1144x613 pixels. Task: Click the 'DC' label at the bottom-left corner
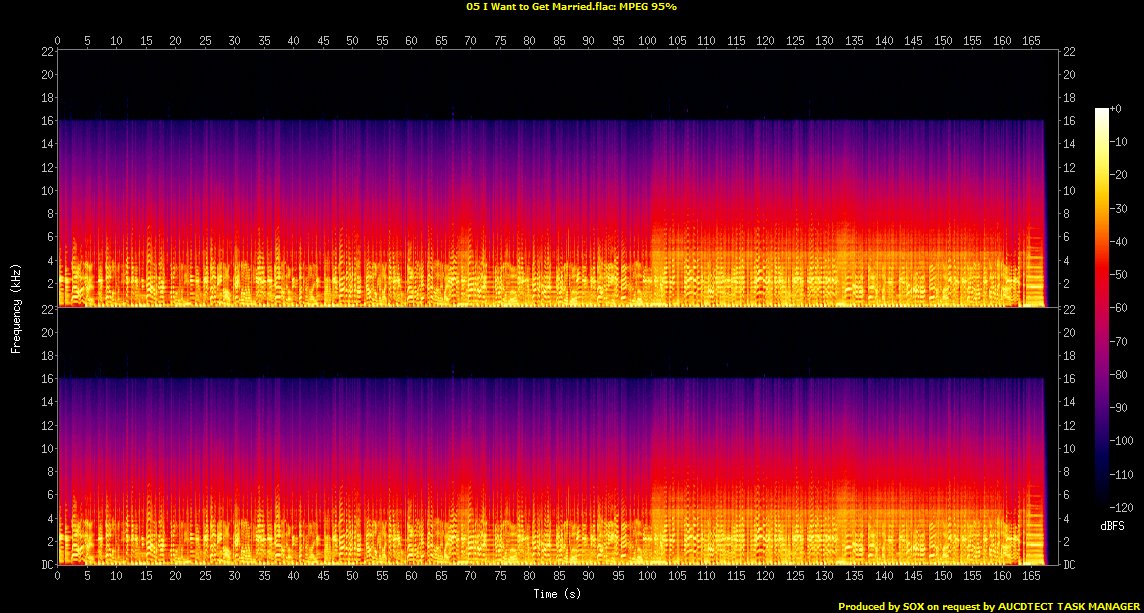[46, 565]
